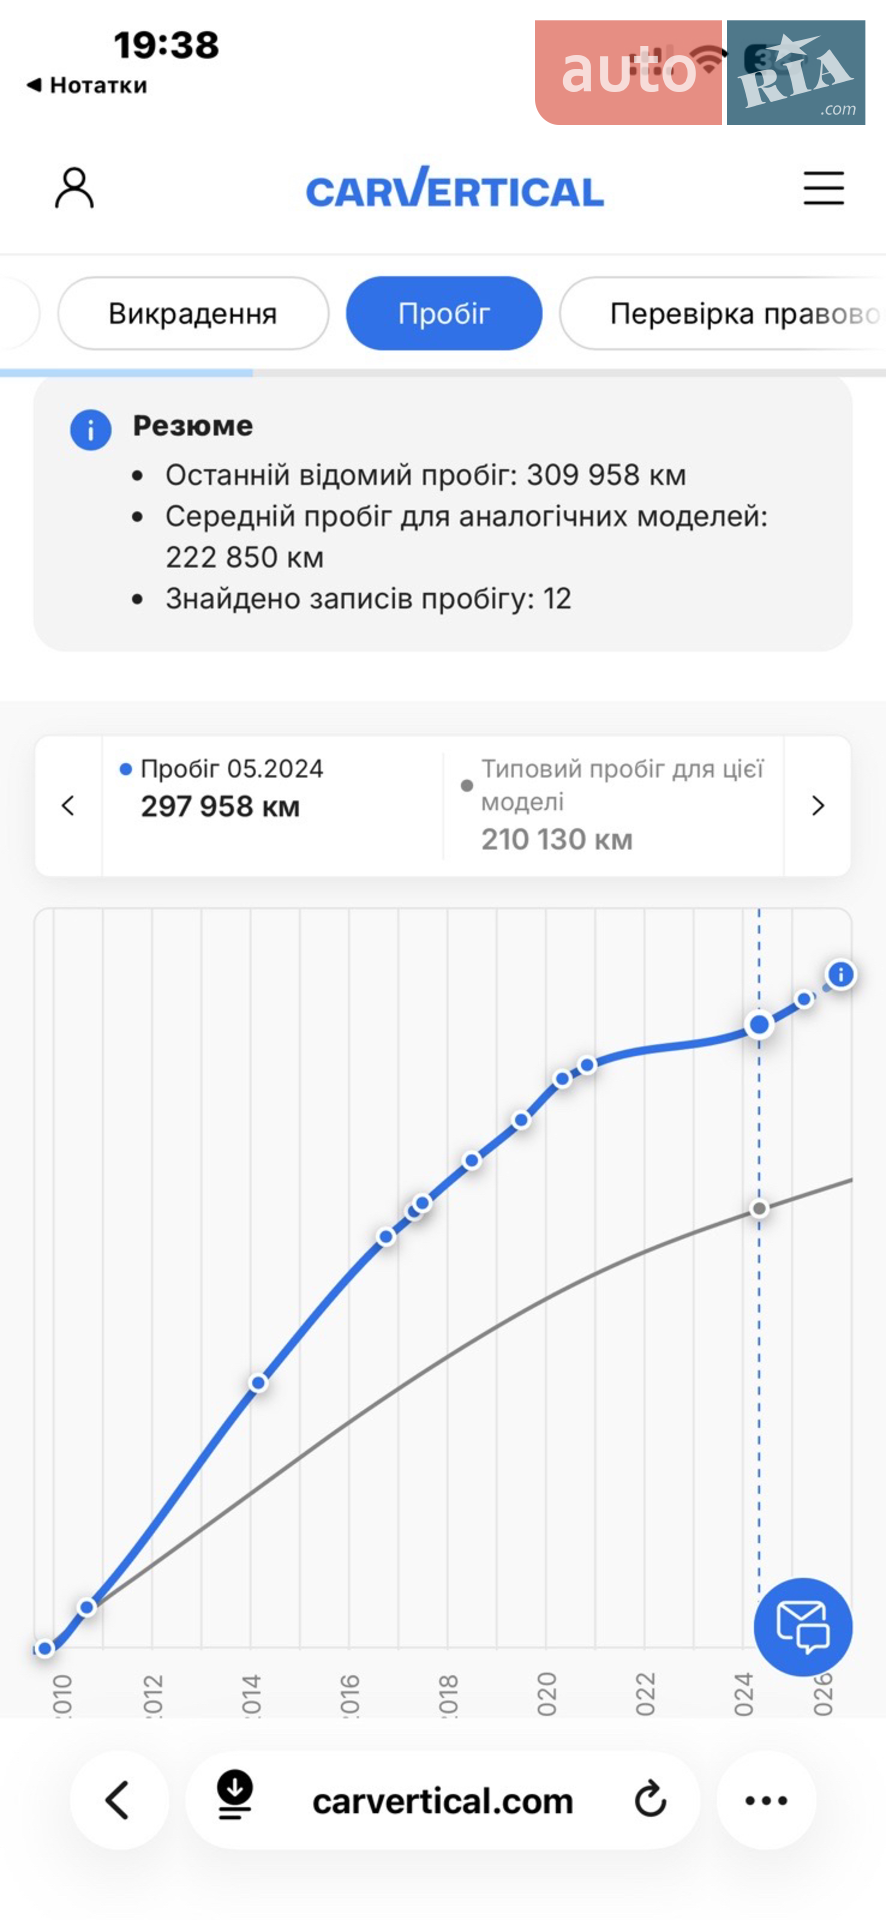
Task: Click the info marker on the last mileage point
Action: point(841,974)
